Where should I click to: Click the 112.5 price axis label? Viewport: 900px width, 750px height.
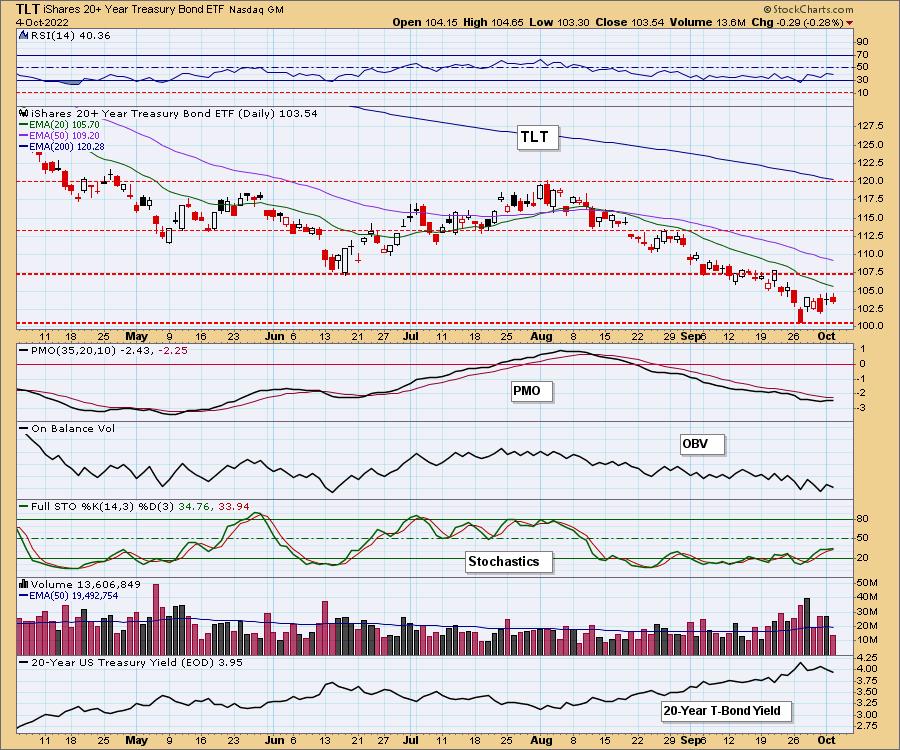pyautogui.click(x=871, y=235)
